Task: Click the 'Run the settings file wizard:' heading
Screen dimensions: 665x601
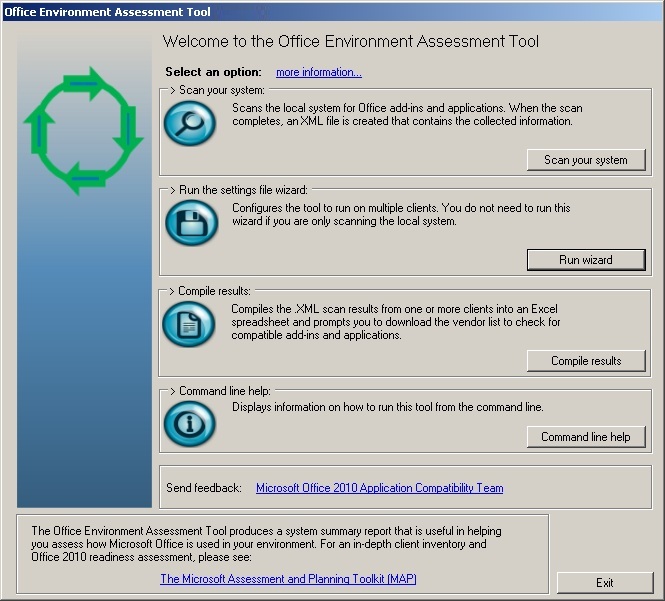Action: click(239, 190)
